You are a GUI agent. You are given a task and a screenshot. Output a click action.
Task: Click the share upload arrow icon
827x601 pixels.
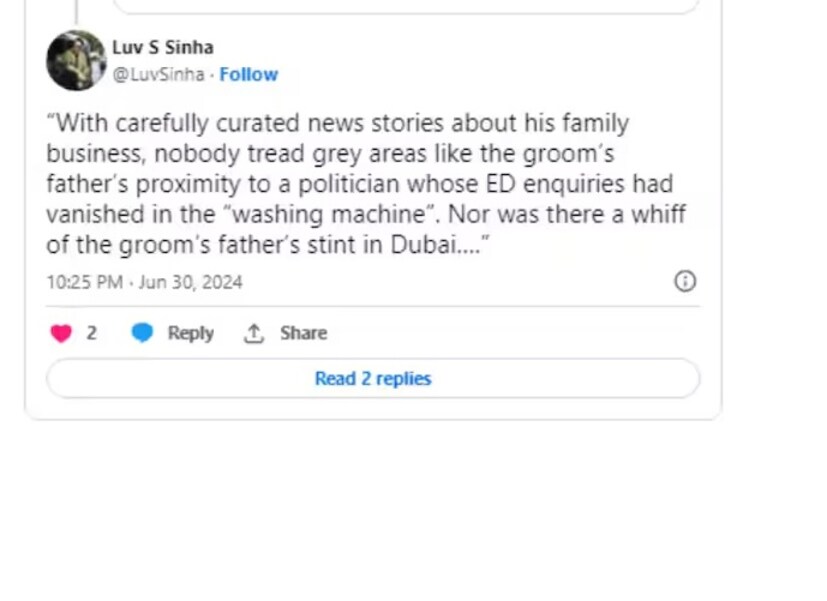tap(254, 334)
